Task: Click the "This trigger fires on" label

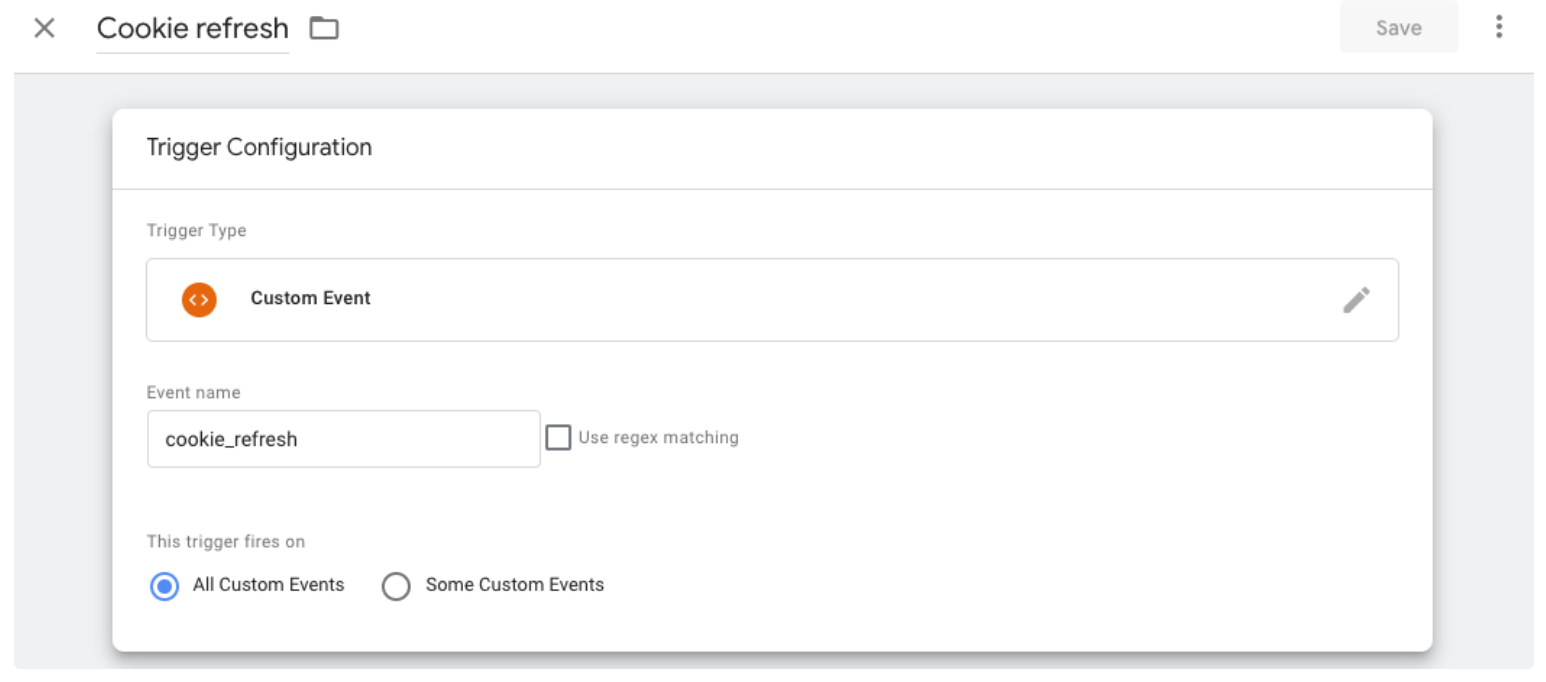Action: coord(226,542)
